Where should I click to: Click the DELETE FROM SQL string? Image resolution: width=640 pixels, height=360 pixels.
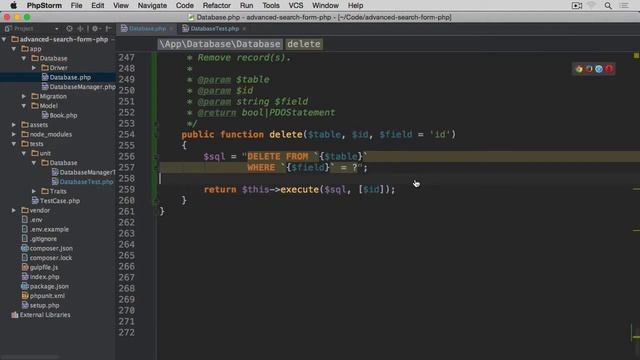pyautogui.click(x=278, y=156)
